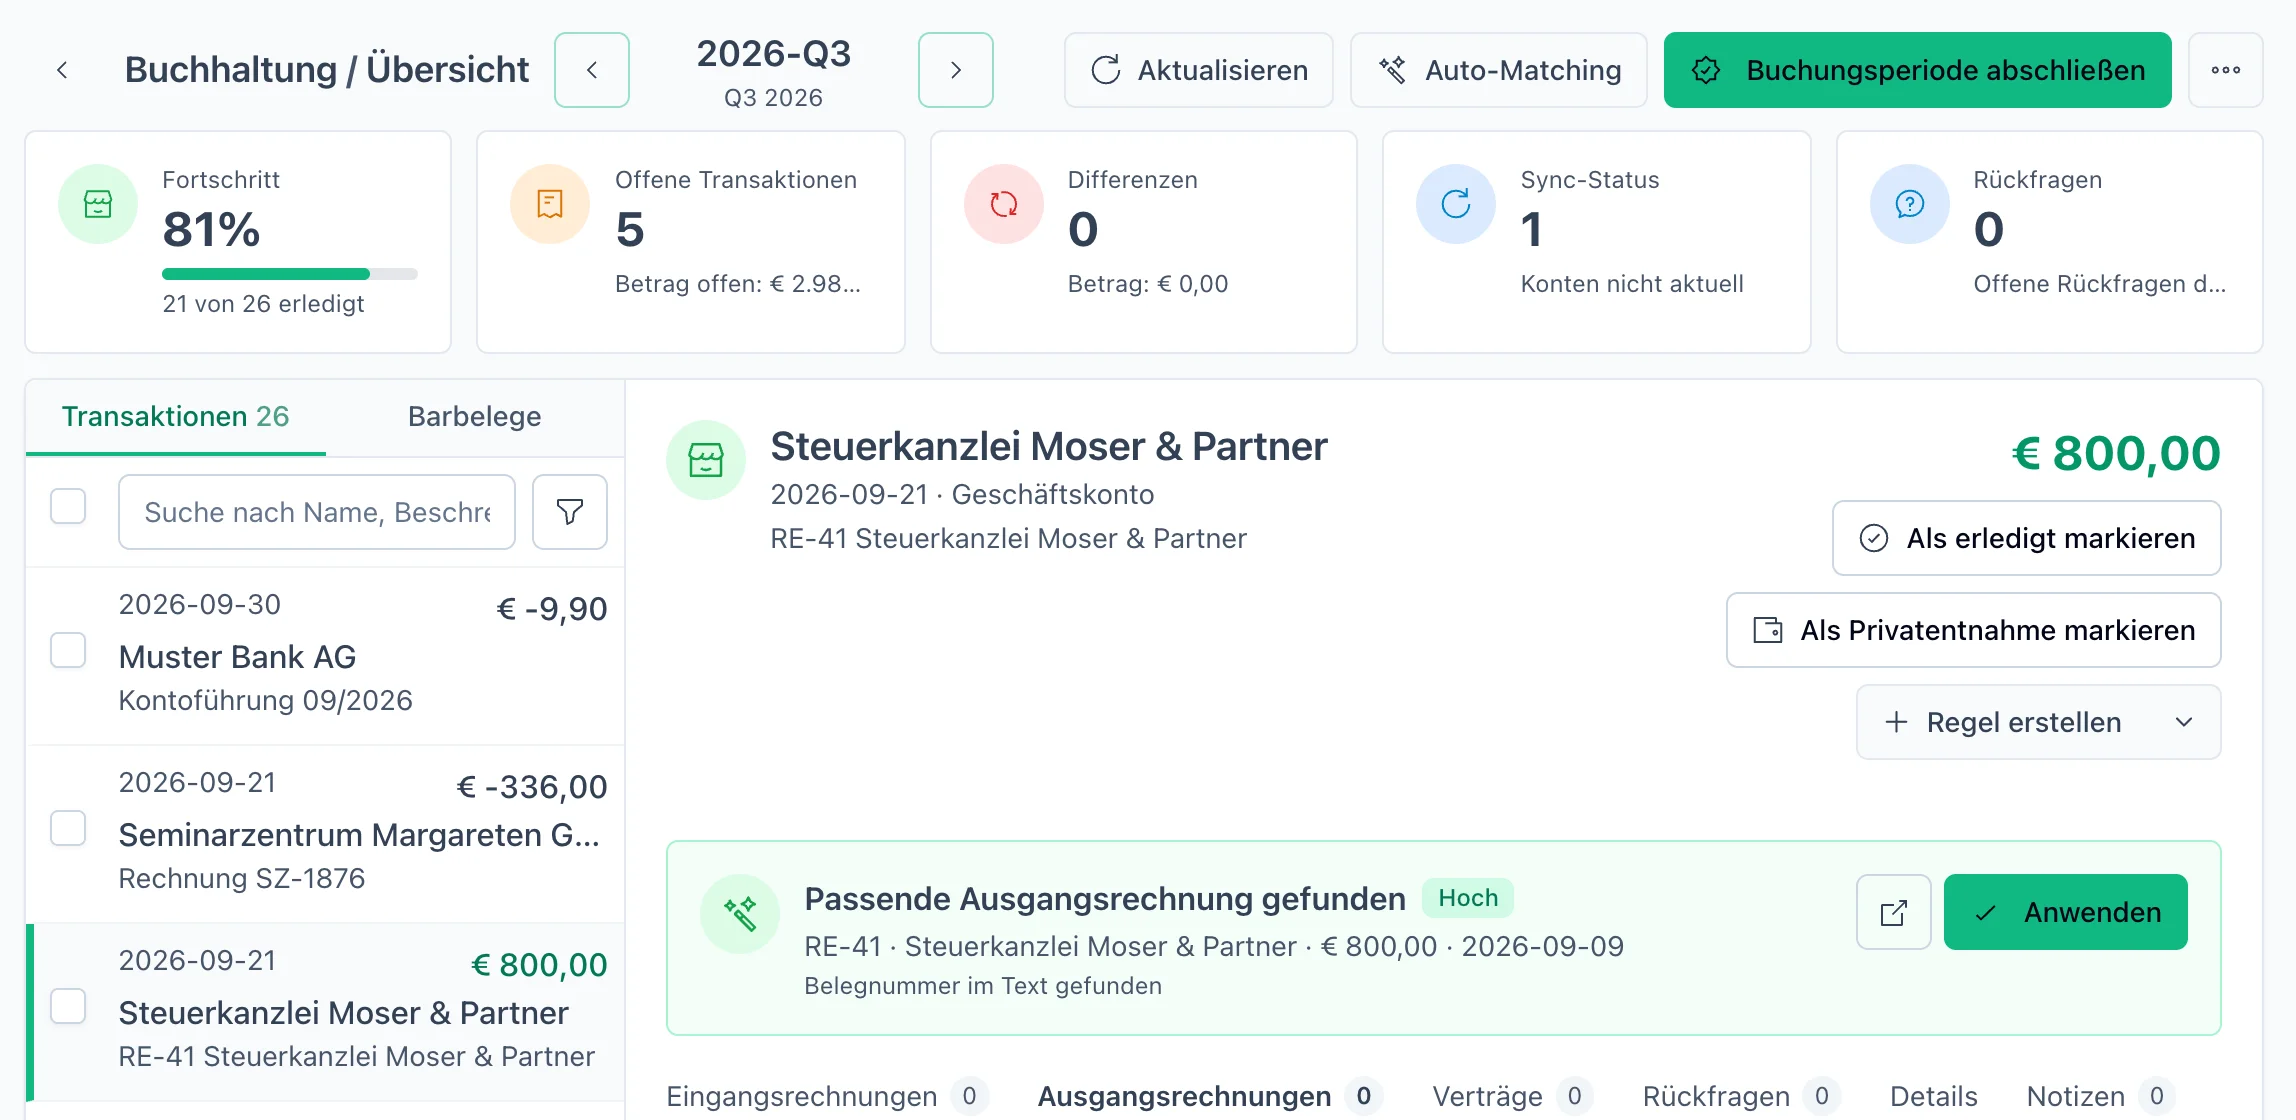Image resolution: width=2296 pixels, height=1120 pixels.
Task: Focus the Suche nach Name search field
Action: (317, 512)
